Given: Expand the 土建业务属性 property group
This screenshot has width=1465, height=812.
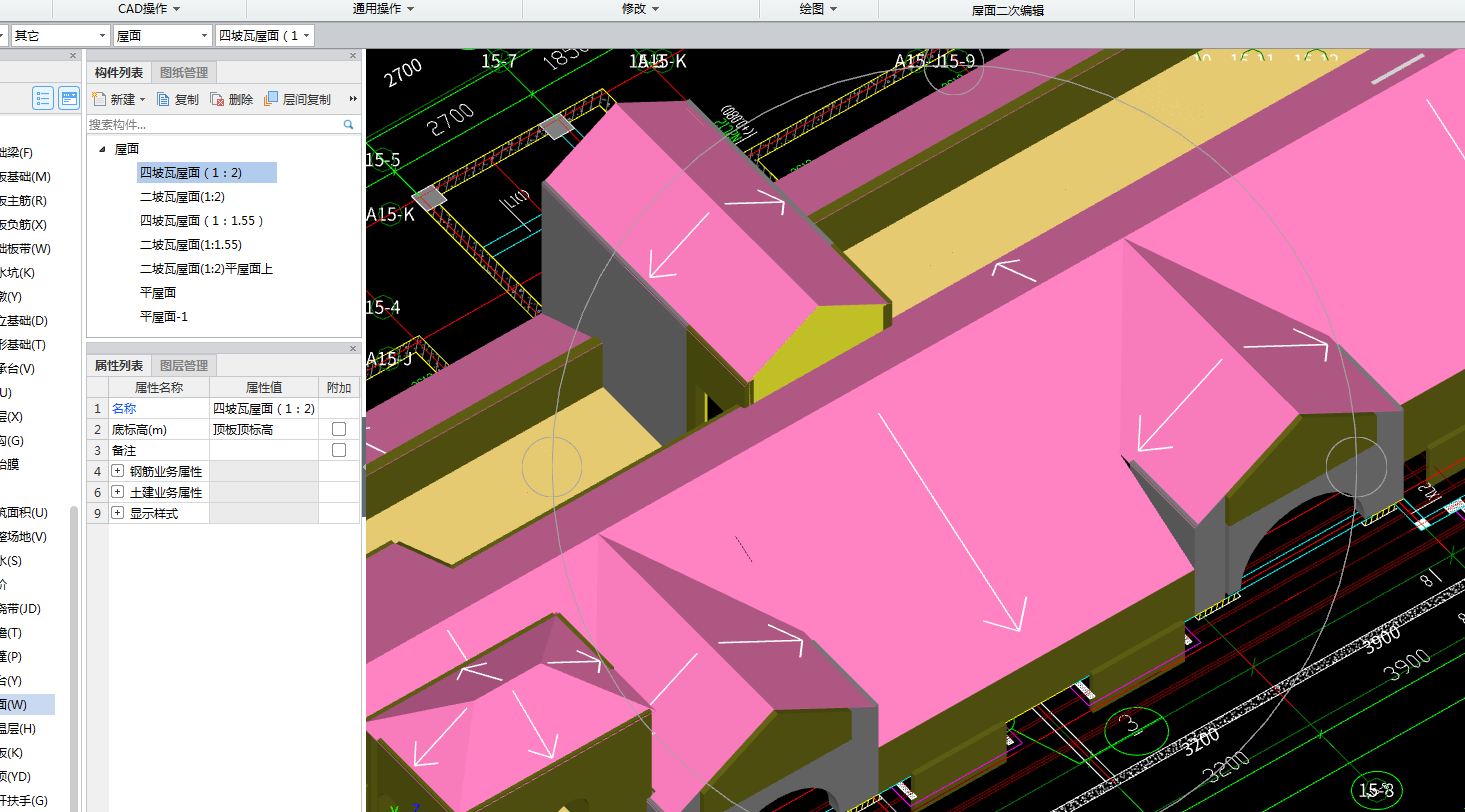Looking at the screenshot, I should point(117,492).
